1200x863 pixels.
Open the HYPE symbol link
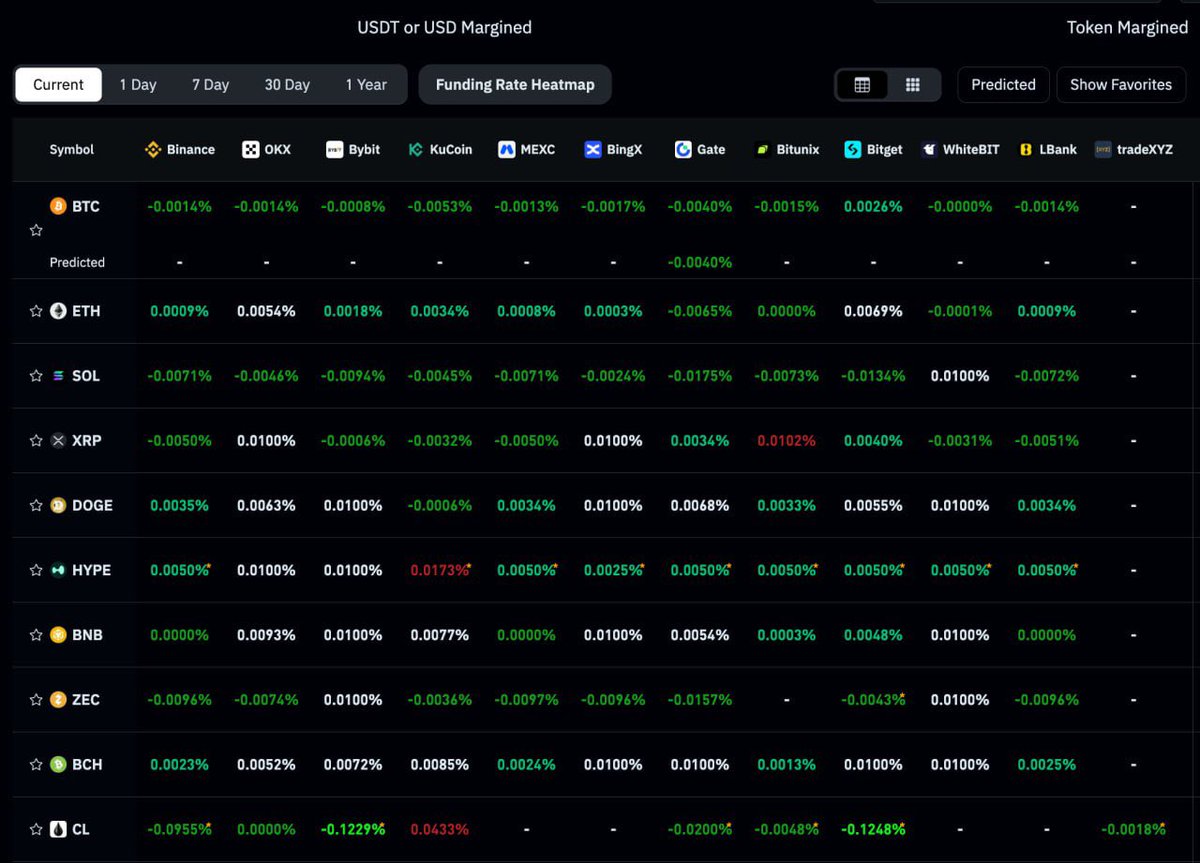[x=91, y=570]
